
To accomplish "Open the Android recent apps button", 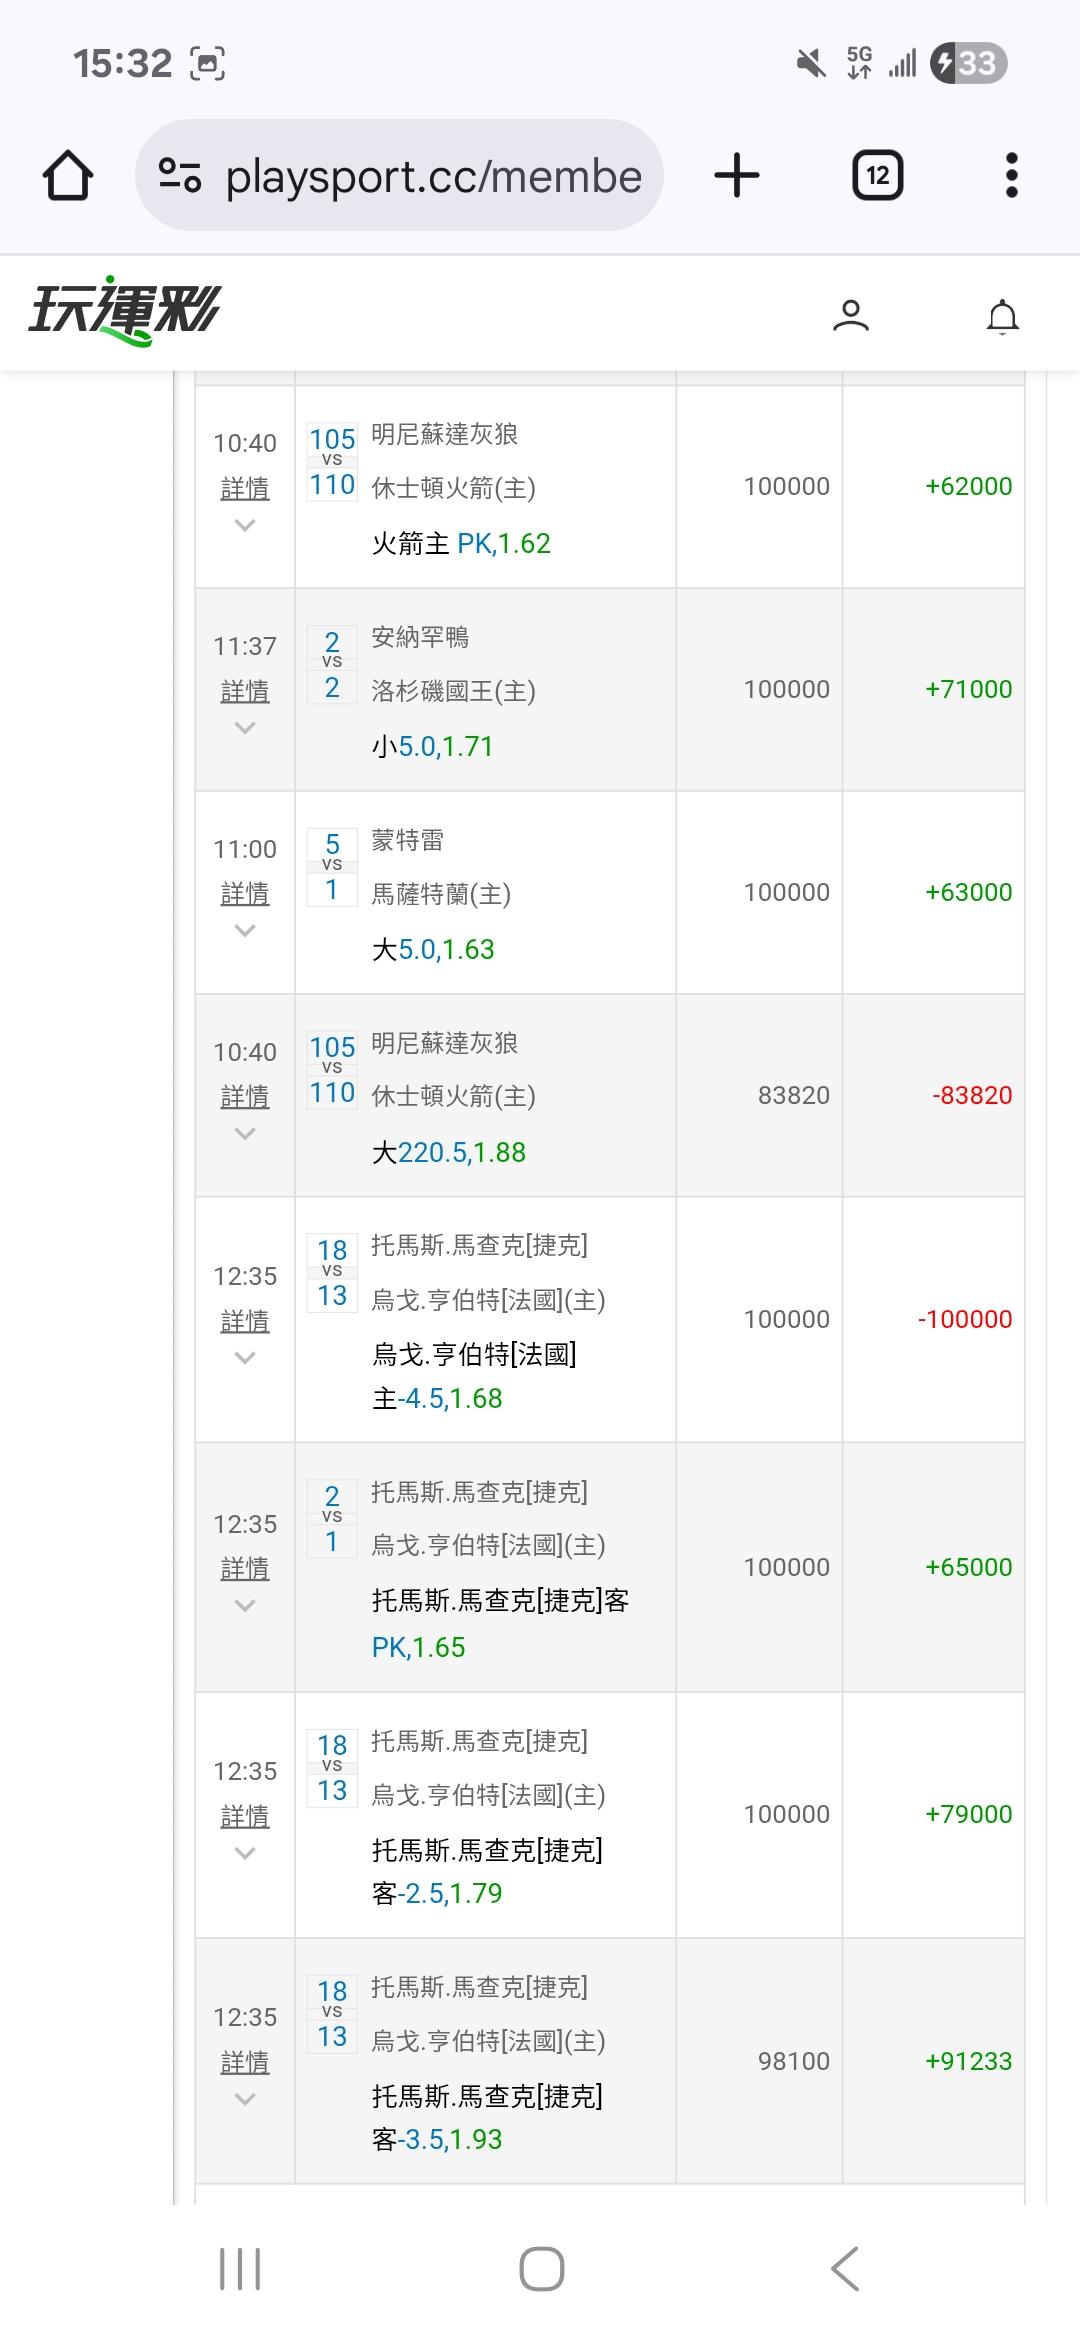I will point(240,2269).
